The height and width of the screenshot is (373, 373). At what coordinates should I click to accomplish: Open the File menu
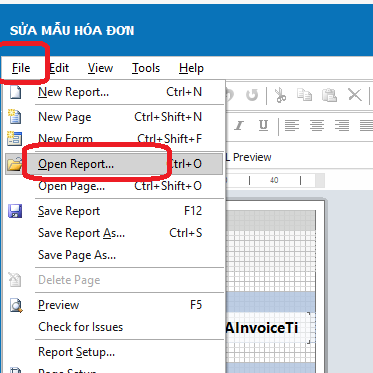click(x=21, y=68)
